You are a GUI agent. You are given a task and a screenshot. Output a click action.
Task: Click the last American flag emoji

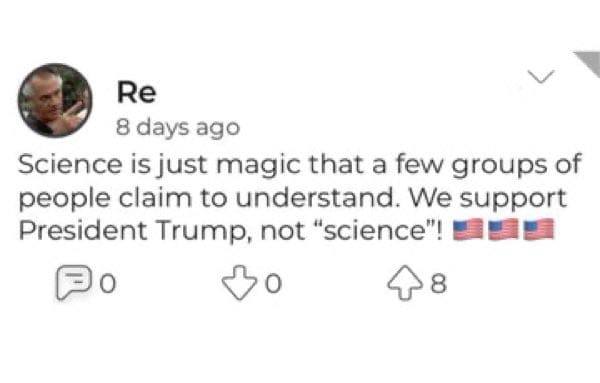tap(539, 230)
